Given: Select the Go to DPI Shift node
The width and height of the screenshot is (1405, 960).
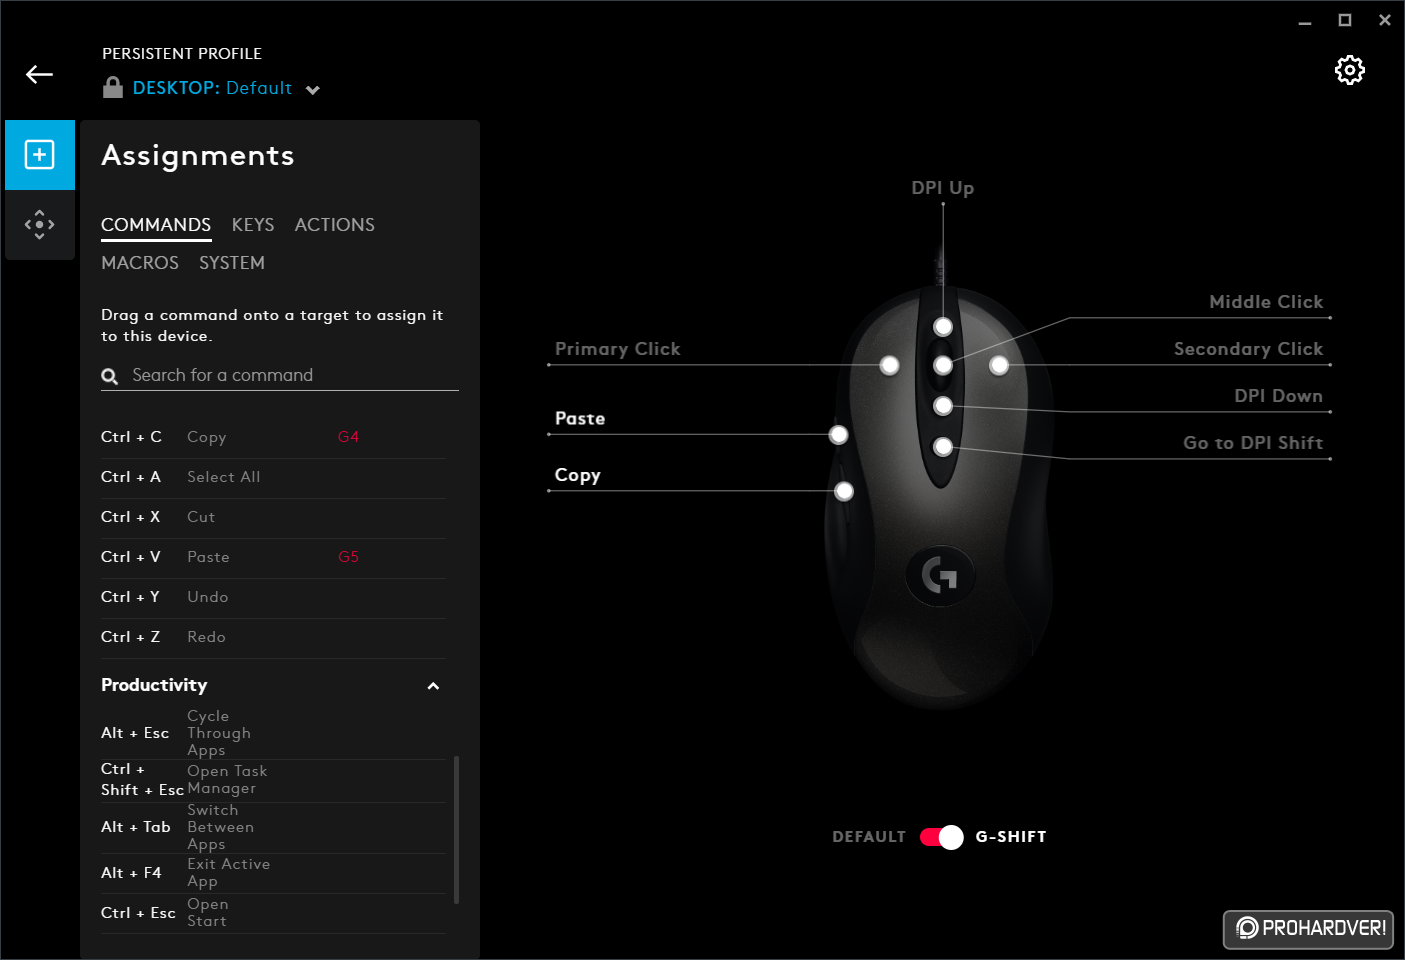Looking at the screenshot, I should coord(943,447).
